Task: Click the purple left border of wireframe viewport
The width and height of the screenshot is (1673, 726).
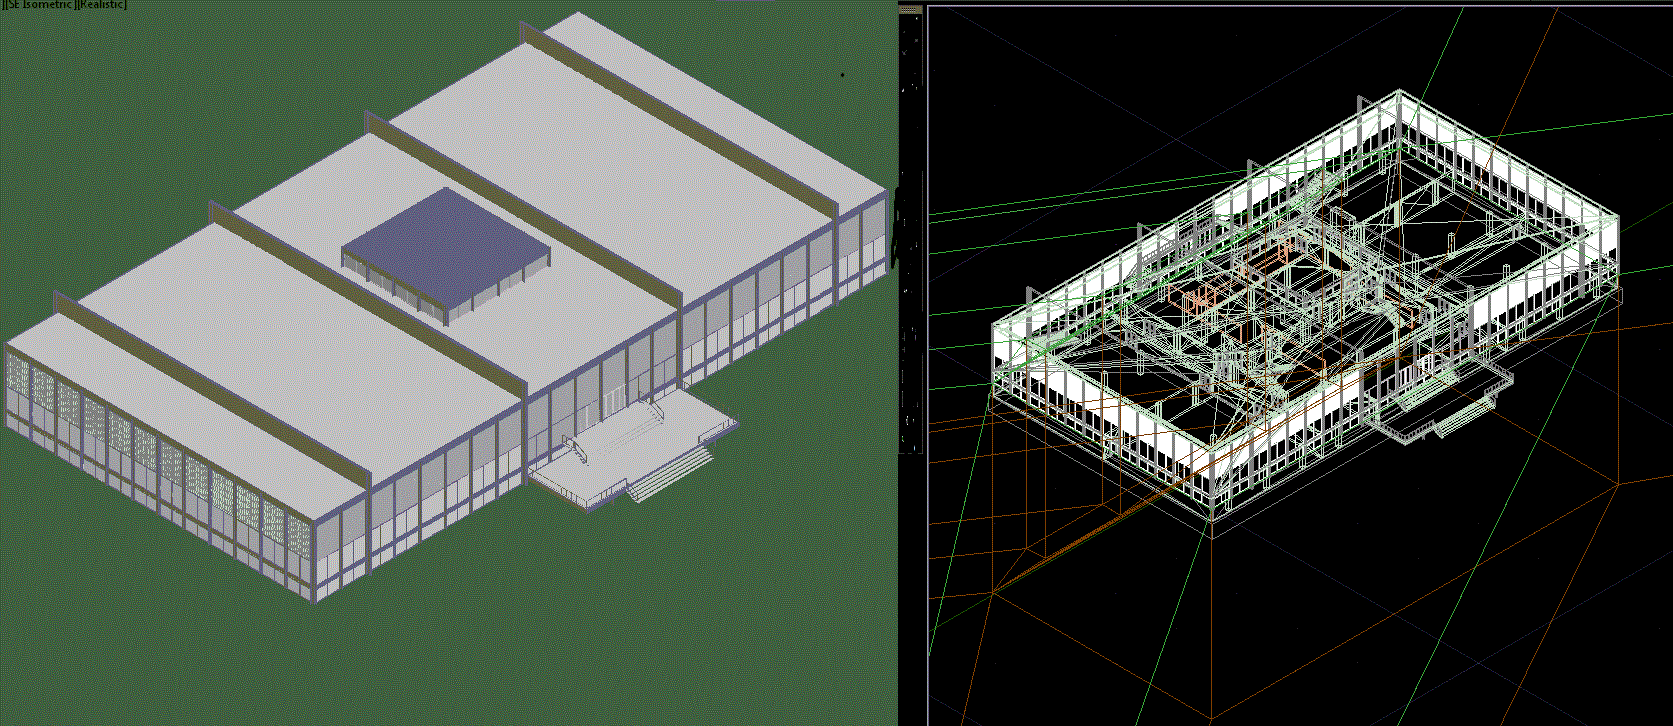Action: coord(929,400)
